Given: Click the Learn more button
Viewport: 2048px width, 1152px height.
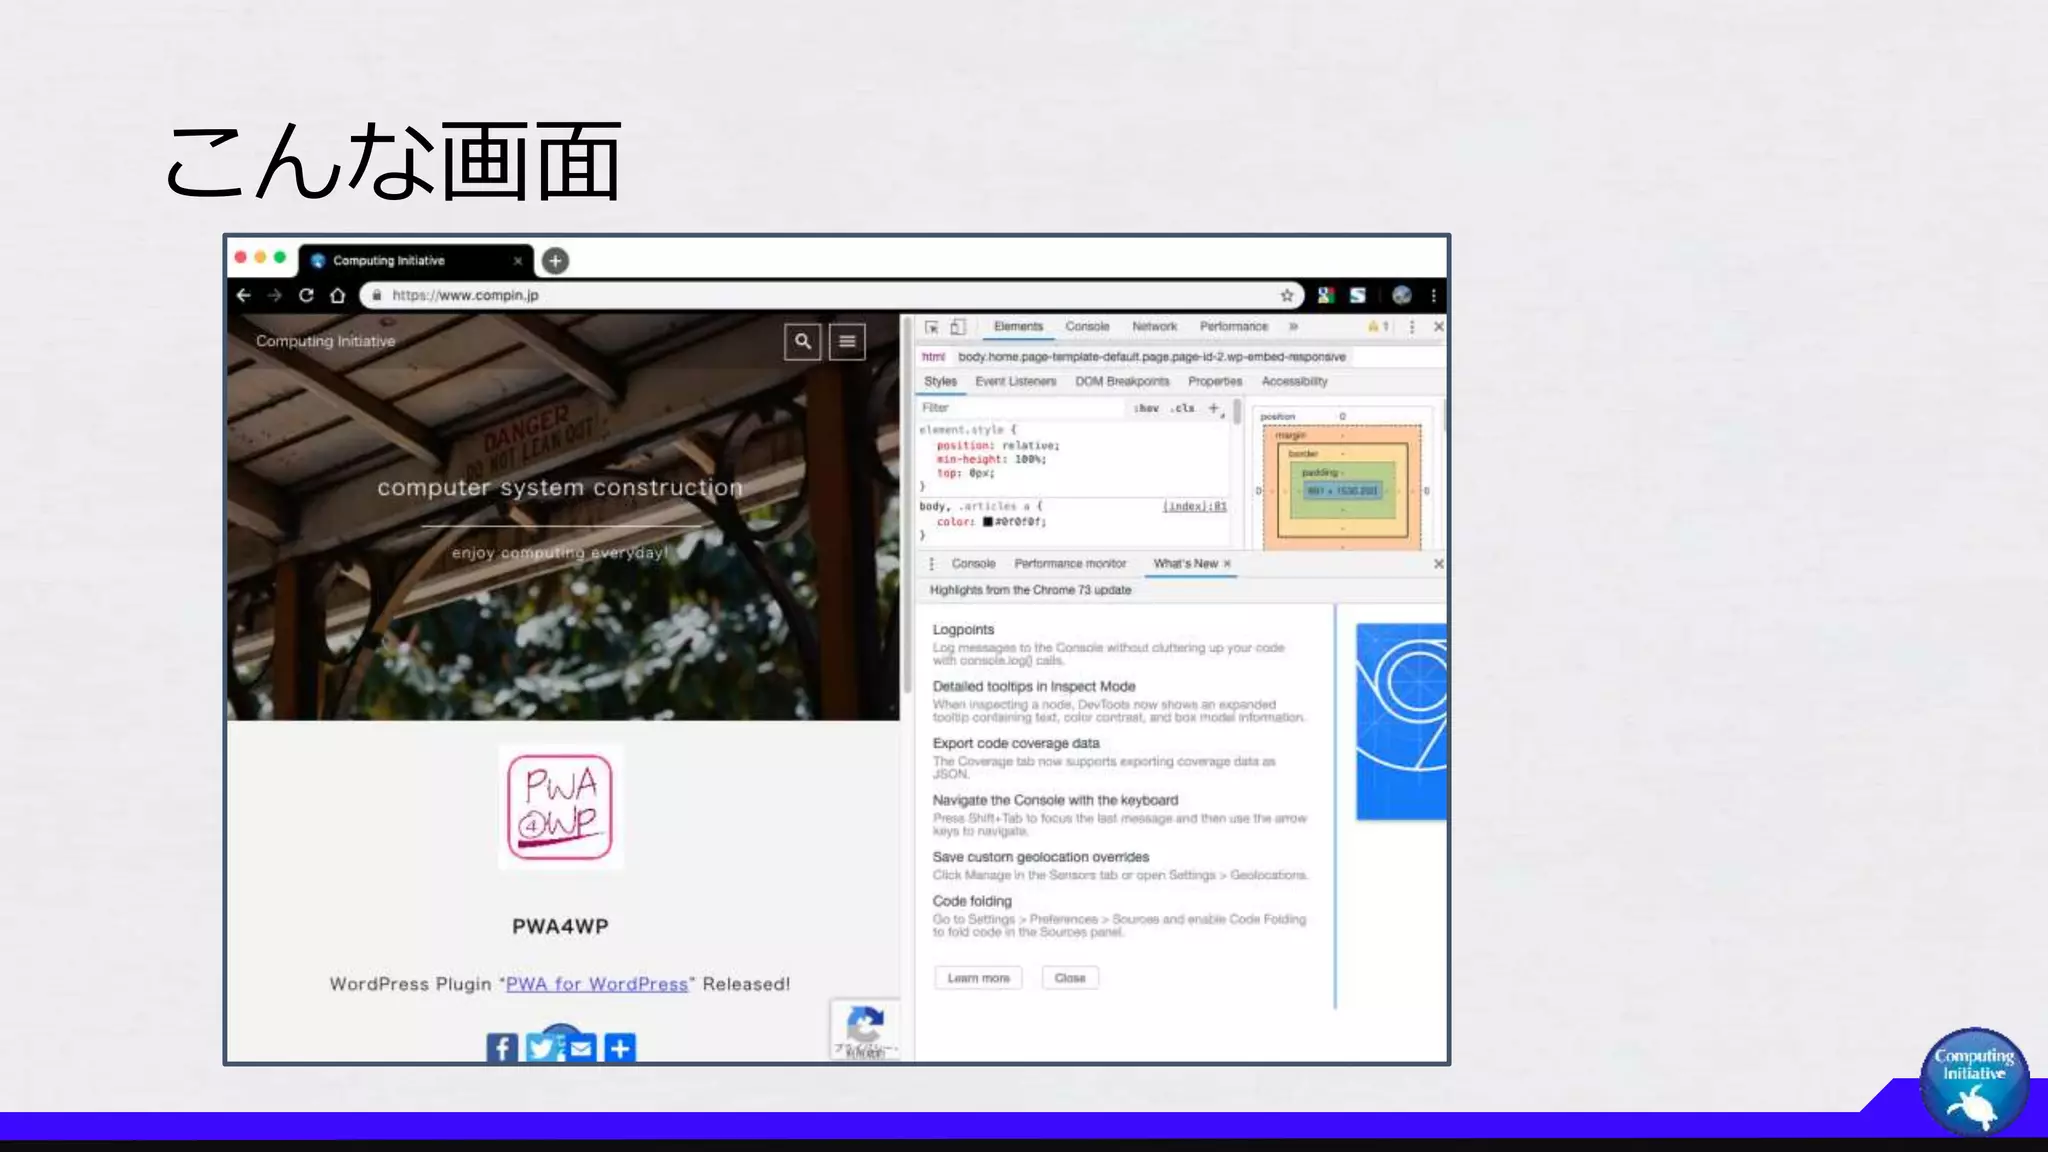Looking at the screenshot, I should click(x=978, y=978).
